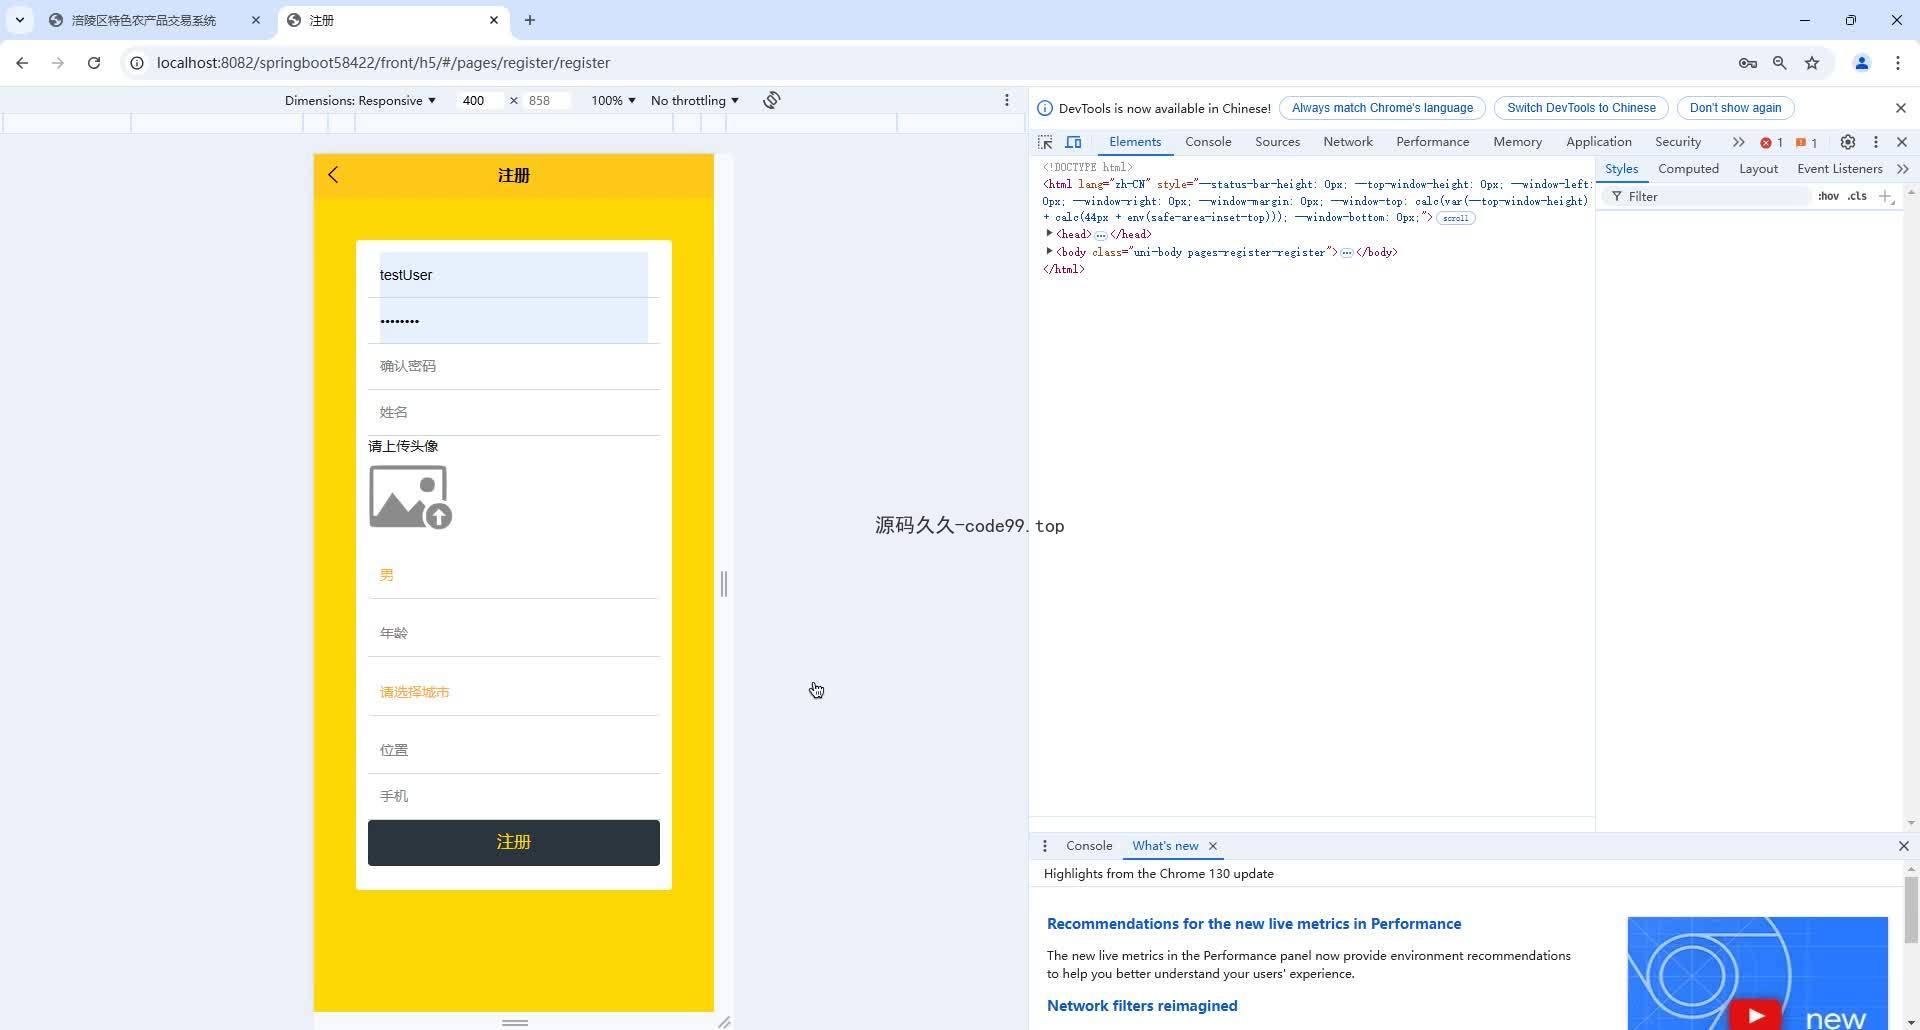
Task: Open the Application tab
Action: coord(1598,142)
